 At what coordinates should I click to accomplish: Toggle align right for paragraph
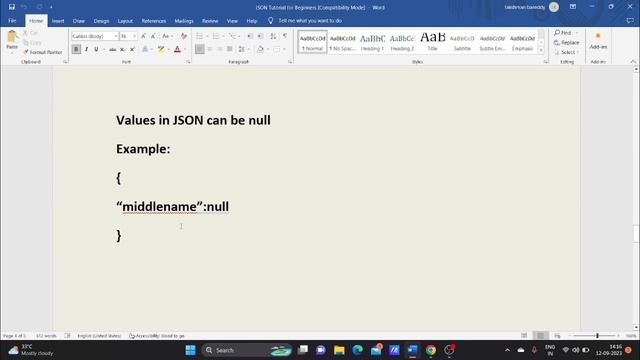pyautogui.click(x=220, y=49)
